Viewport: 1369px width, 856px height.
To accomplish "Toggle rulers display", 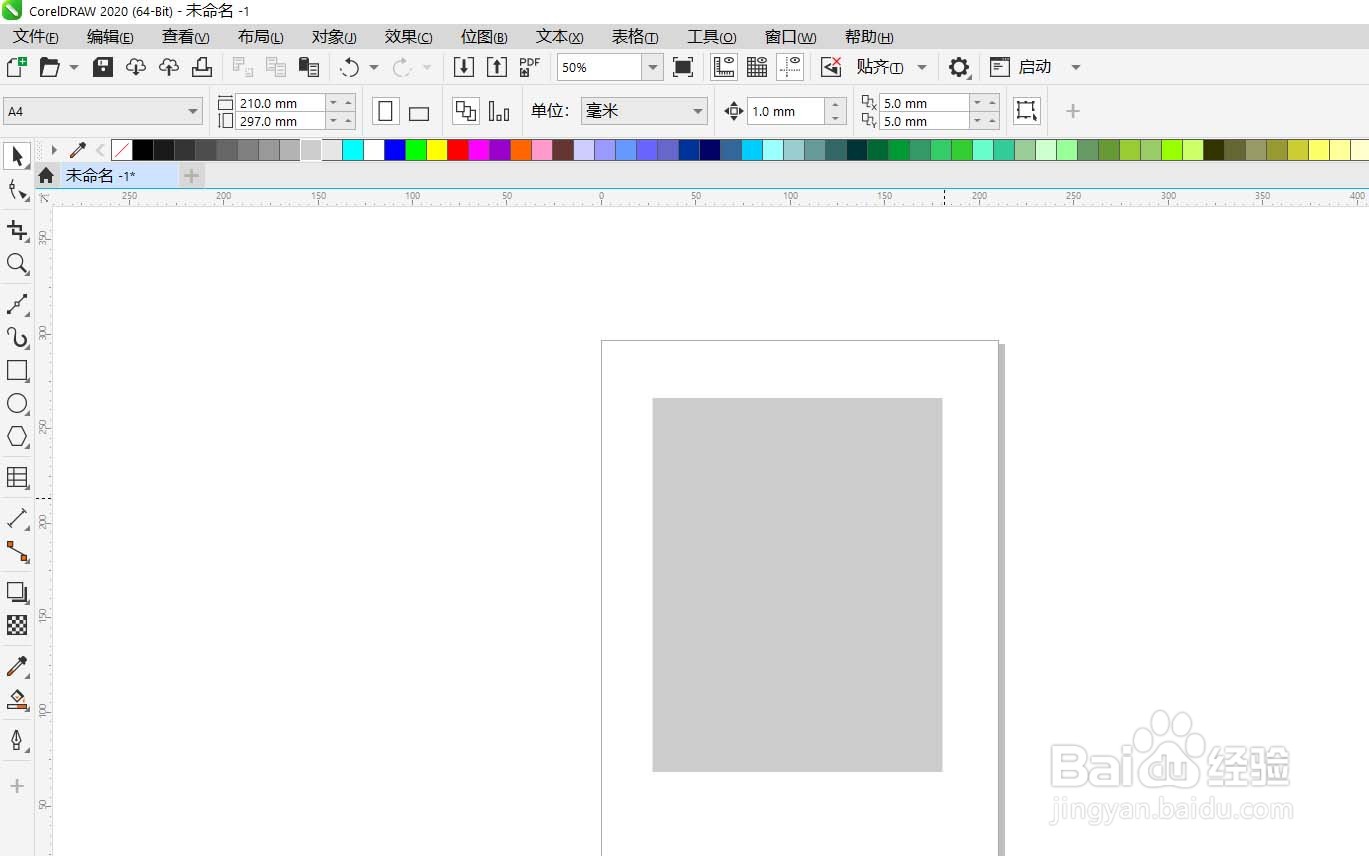I will coord(724,67).
